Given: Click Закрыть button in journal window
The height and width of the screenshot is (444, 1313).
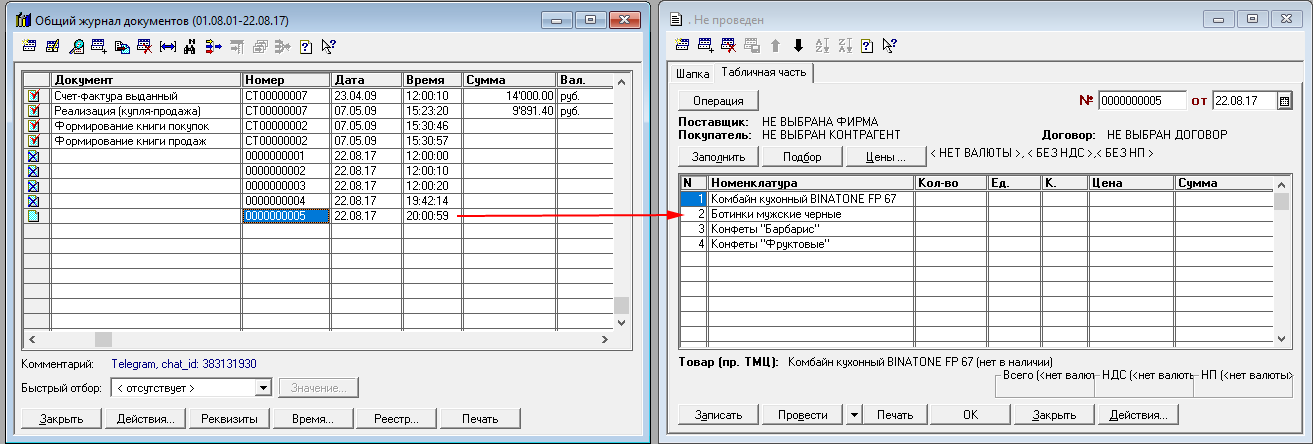Looking at the screenshot, I should pyautogui.click(x=59, y=418).
